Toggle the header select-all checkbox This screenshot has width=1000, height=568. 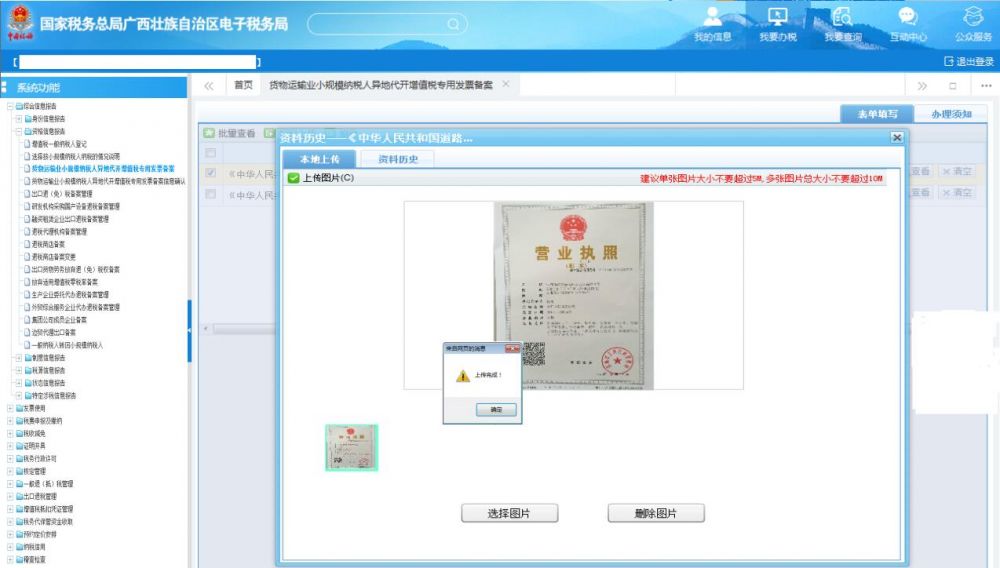tap(210, 153)
